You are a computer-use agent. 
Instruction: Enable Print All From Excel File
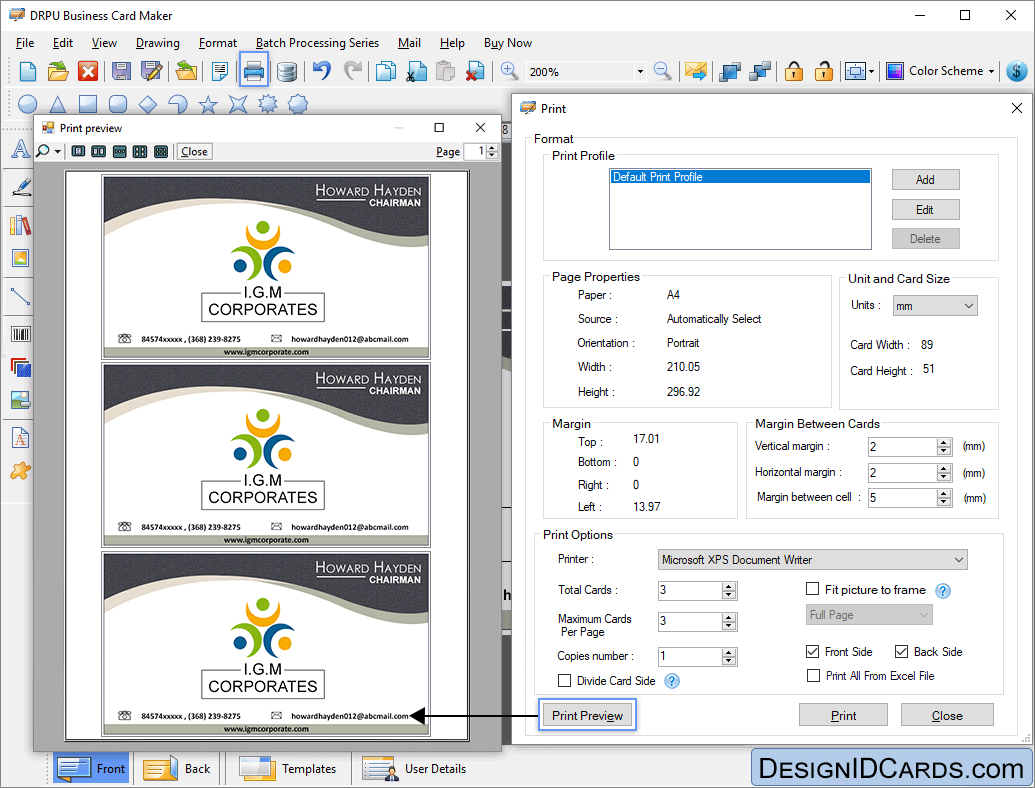[x=813, y=675]
